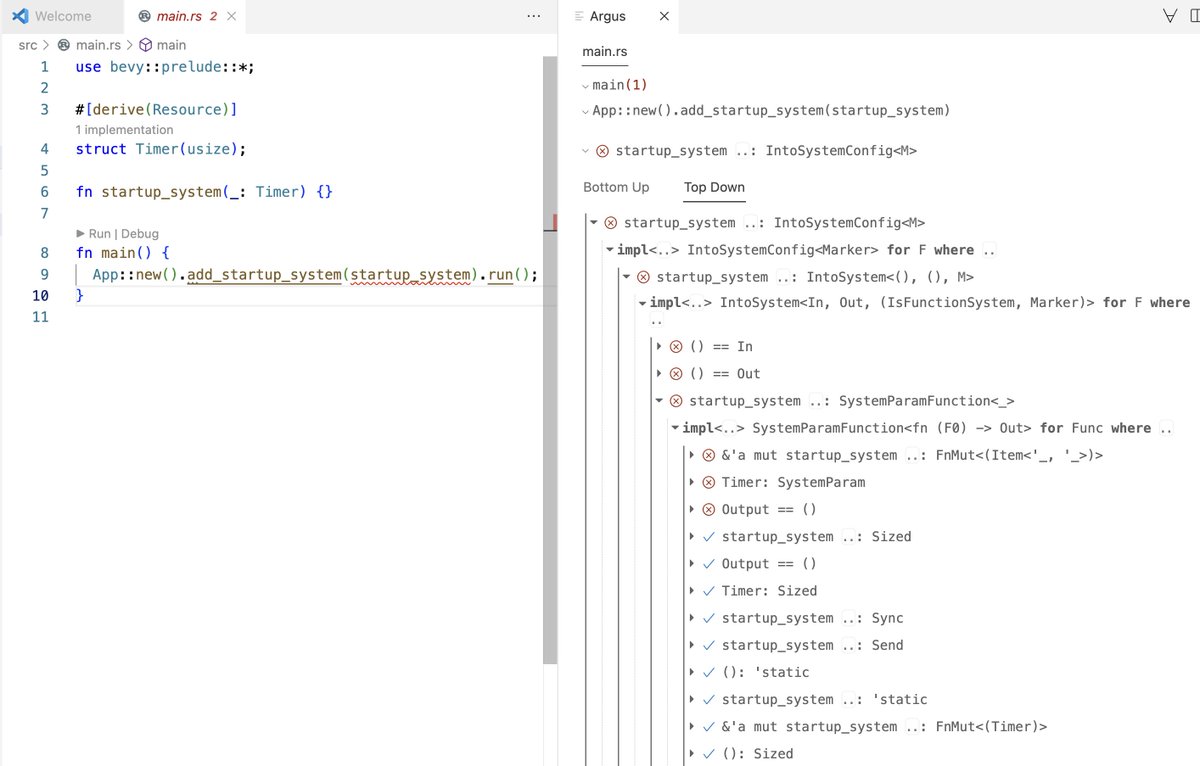Collapse the startup_system IntoSystemConfig<M> header chevron
The image size is (1200, 766).
point(586,151)
